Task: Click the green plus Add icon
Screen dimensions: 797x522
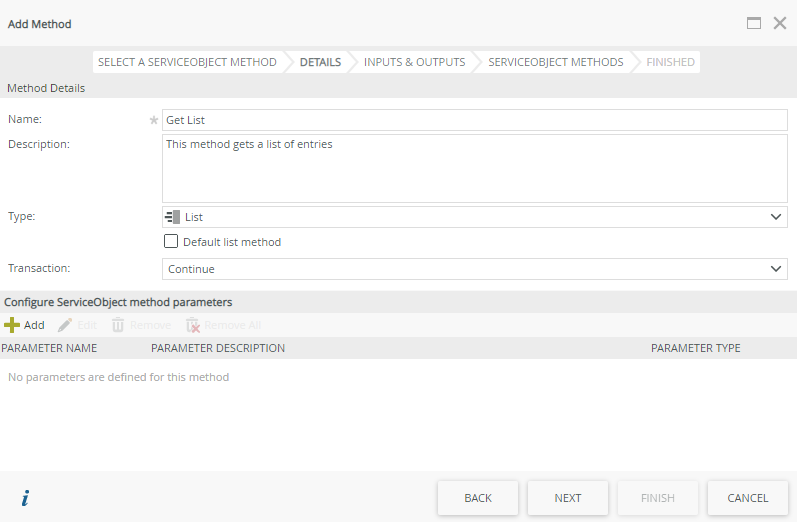Action: [x=12, y=325]
